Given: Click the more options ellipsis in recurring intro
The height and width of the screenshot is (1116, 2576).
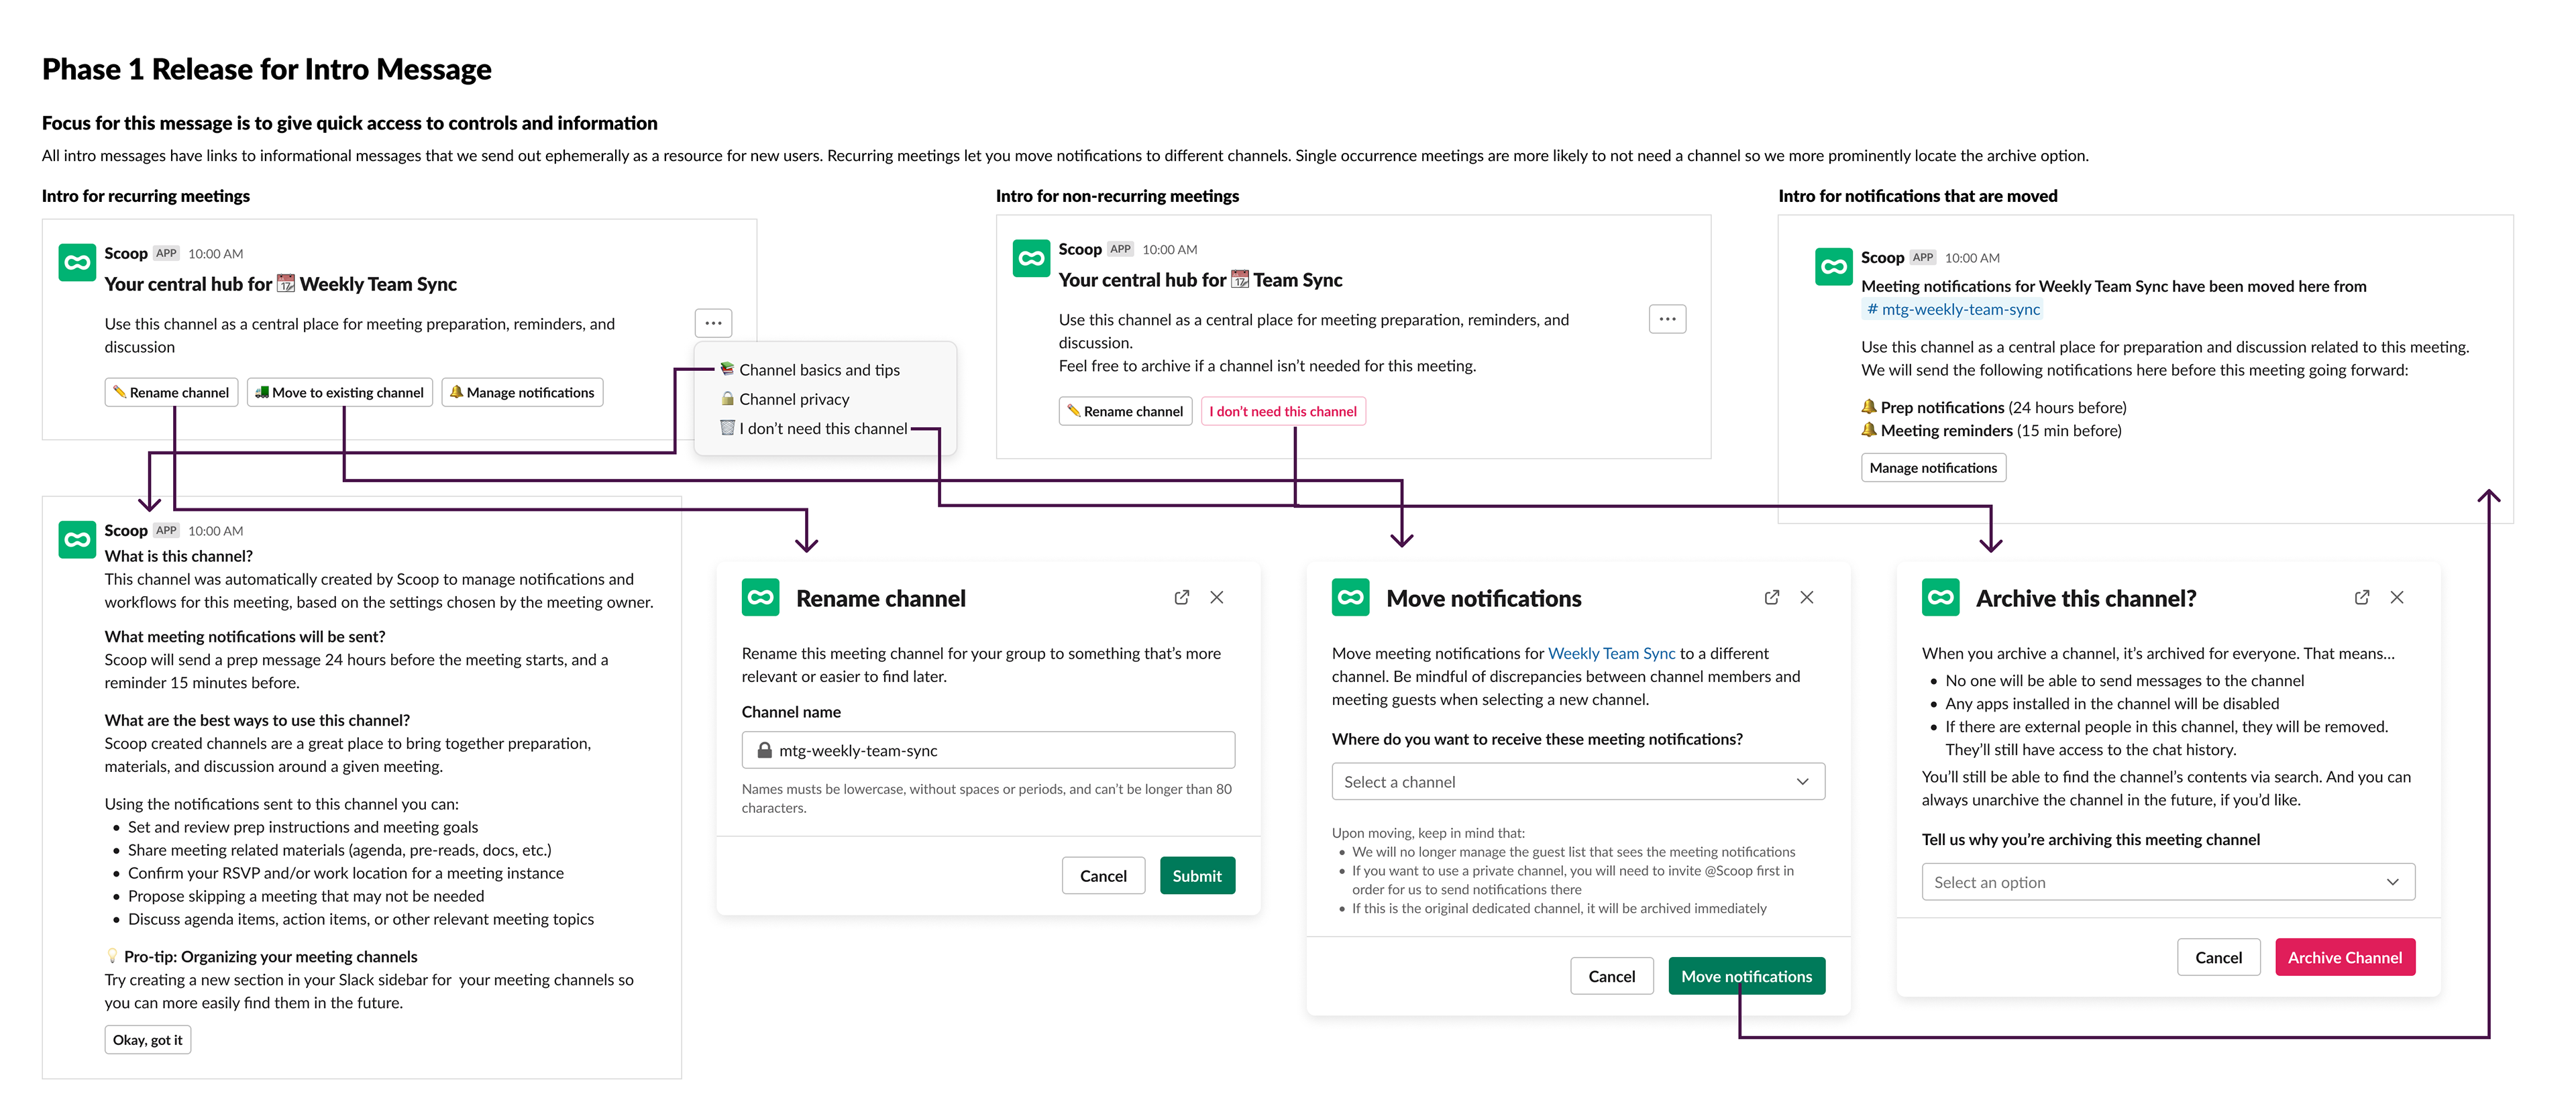Looking at the screenshot, I should click(x=713, y=323).
